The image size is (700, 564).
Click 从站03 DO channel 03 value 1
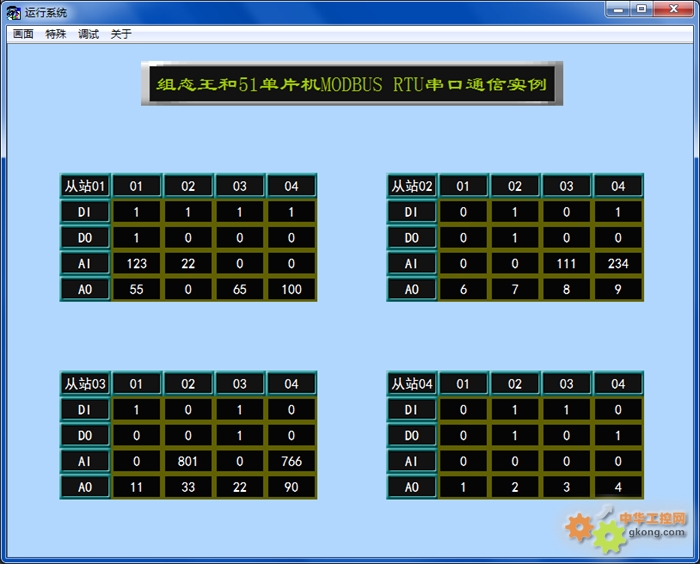point(240,435)
